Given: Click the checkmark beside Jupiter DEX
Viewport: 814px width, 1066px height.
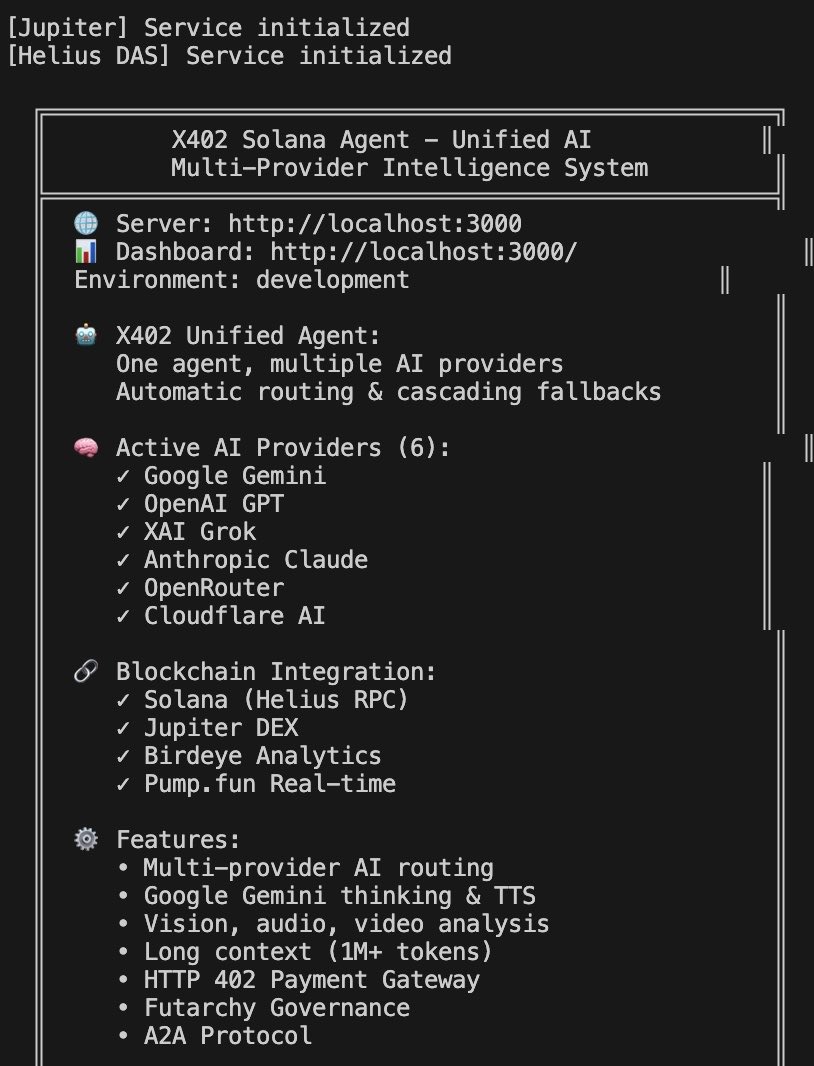Looking at the screenshot, I should tap(123, 728).
